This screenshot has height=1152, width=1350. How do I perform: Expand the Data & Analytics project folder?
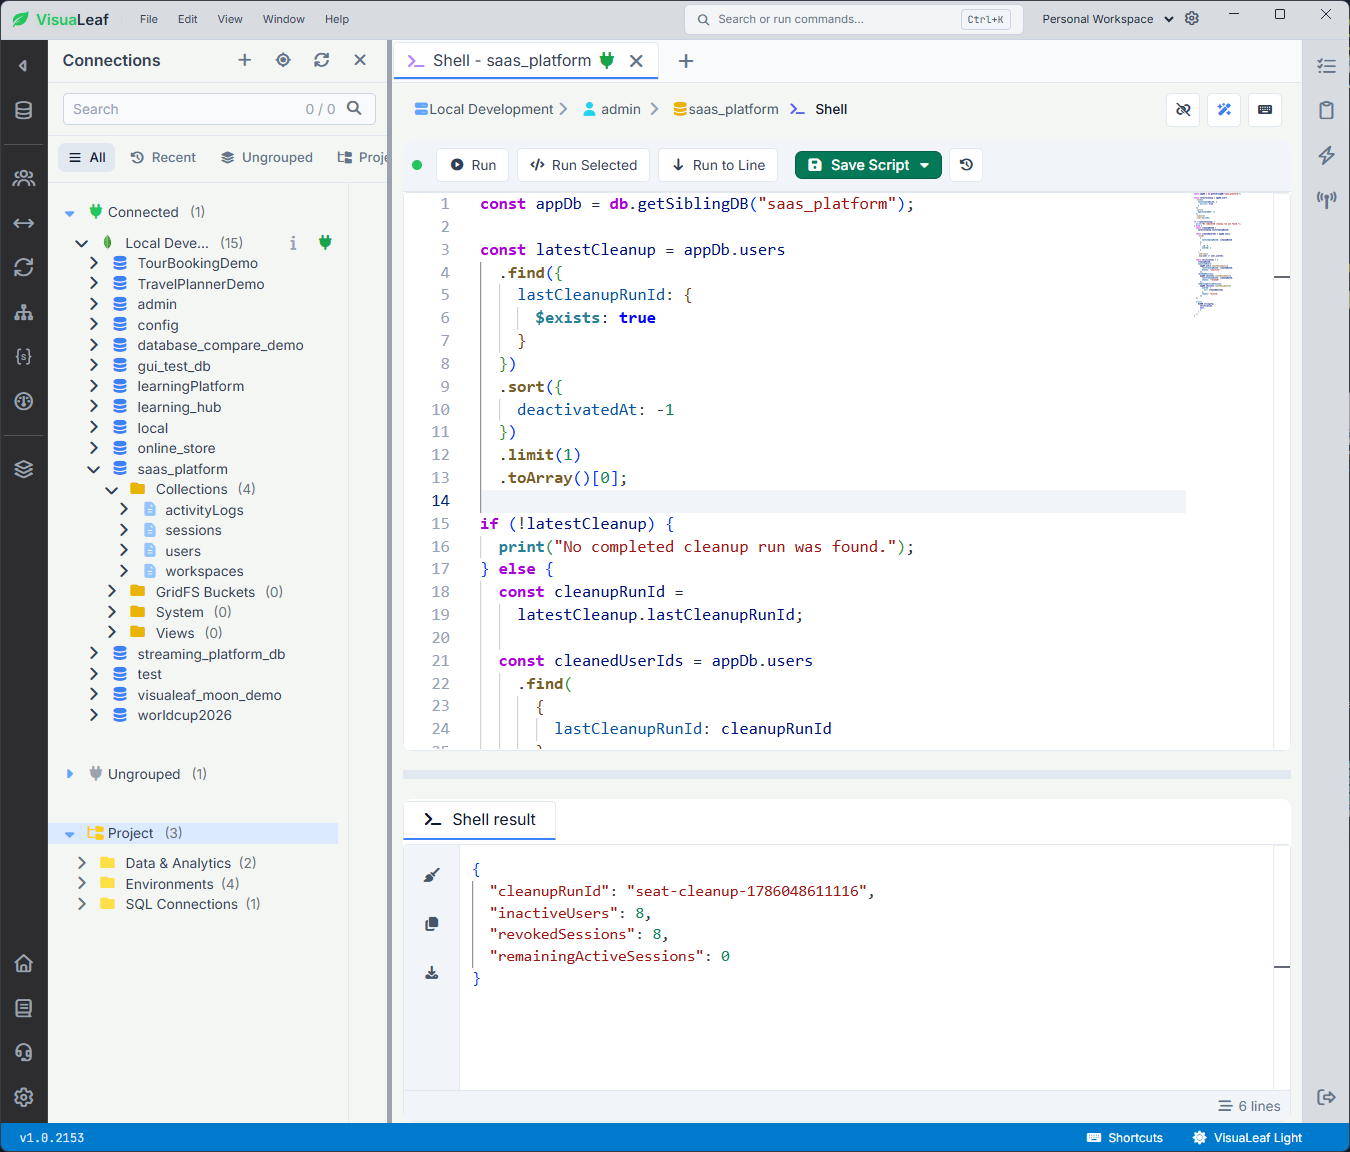click(82, 863)
